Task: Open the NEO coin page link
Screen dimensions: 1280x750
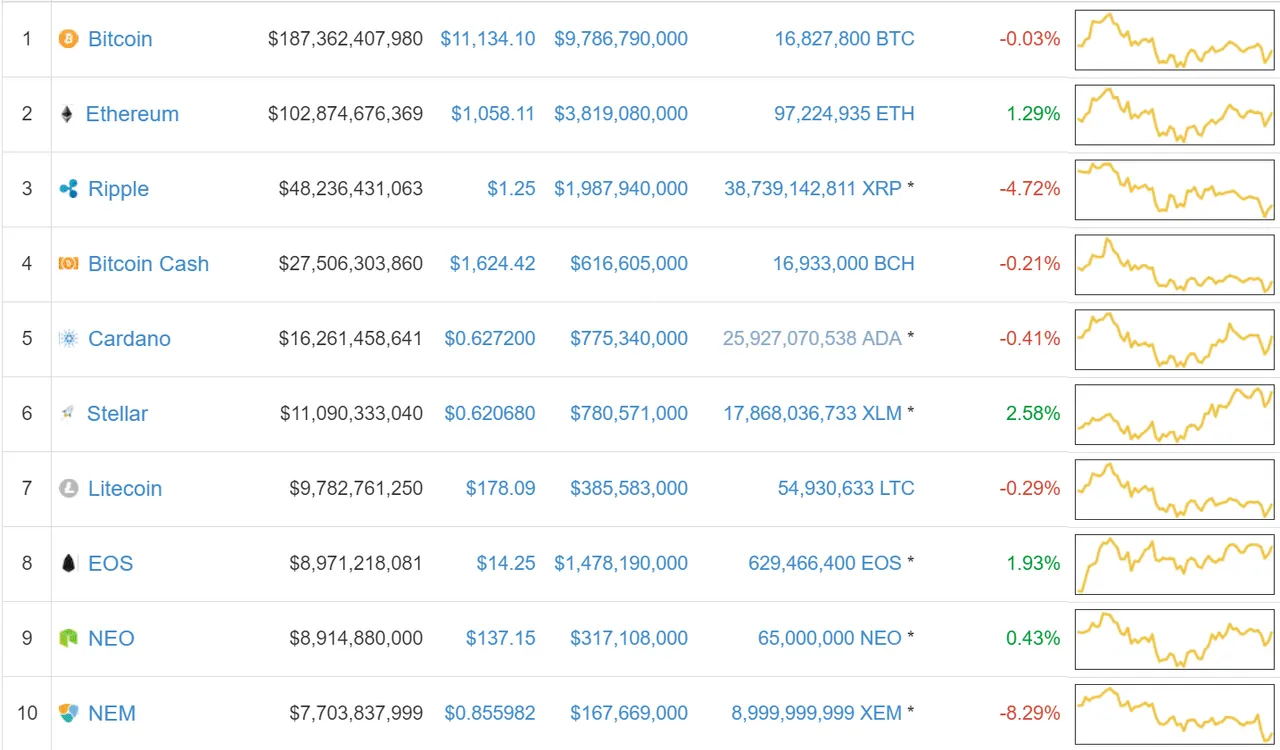Action: (x=111, y=639)
